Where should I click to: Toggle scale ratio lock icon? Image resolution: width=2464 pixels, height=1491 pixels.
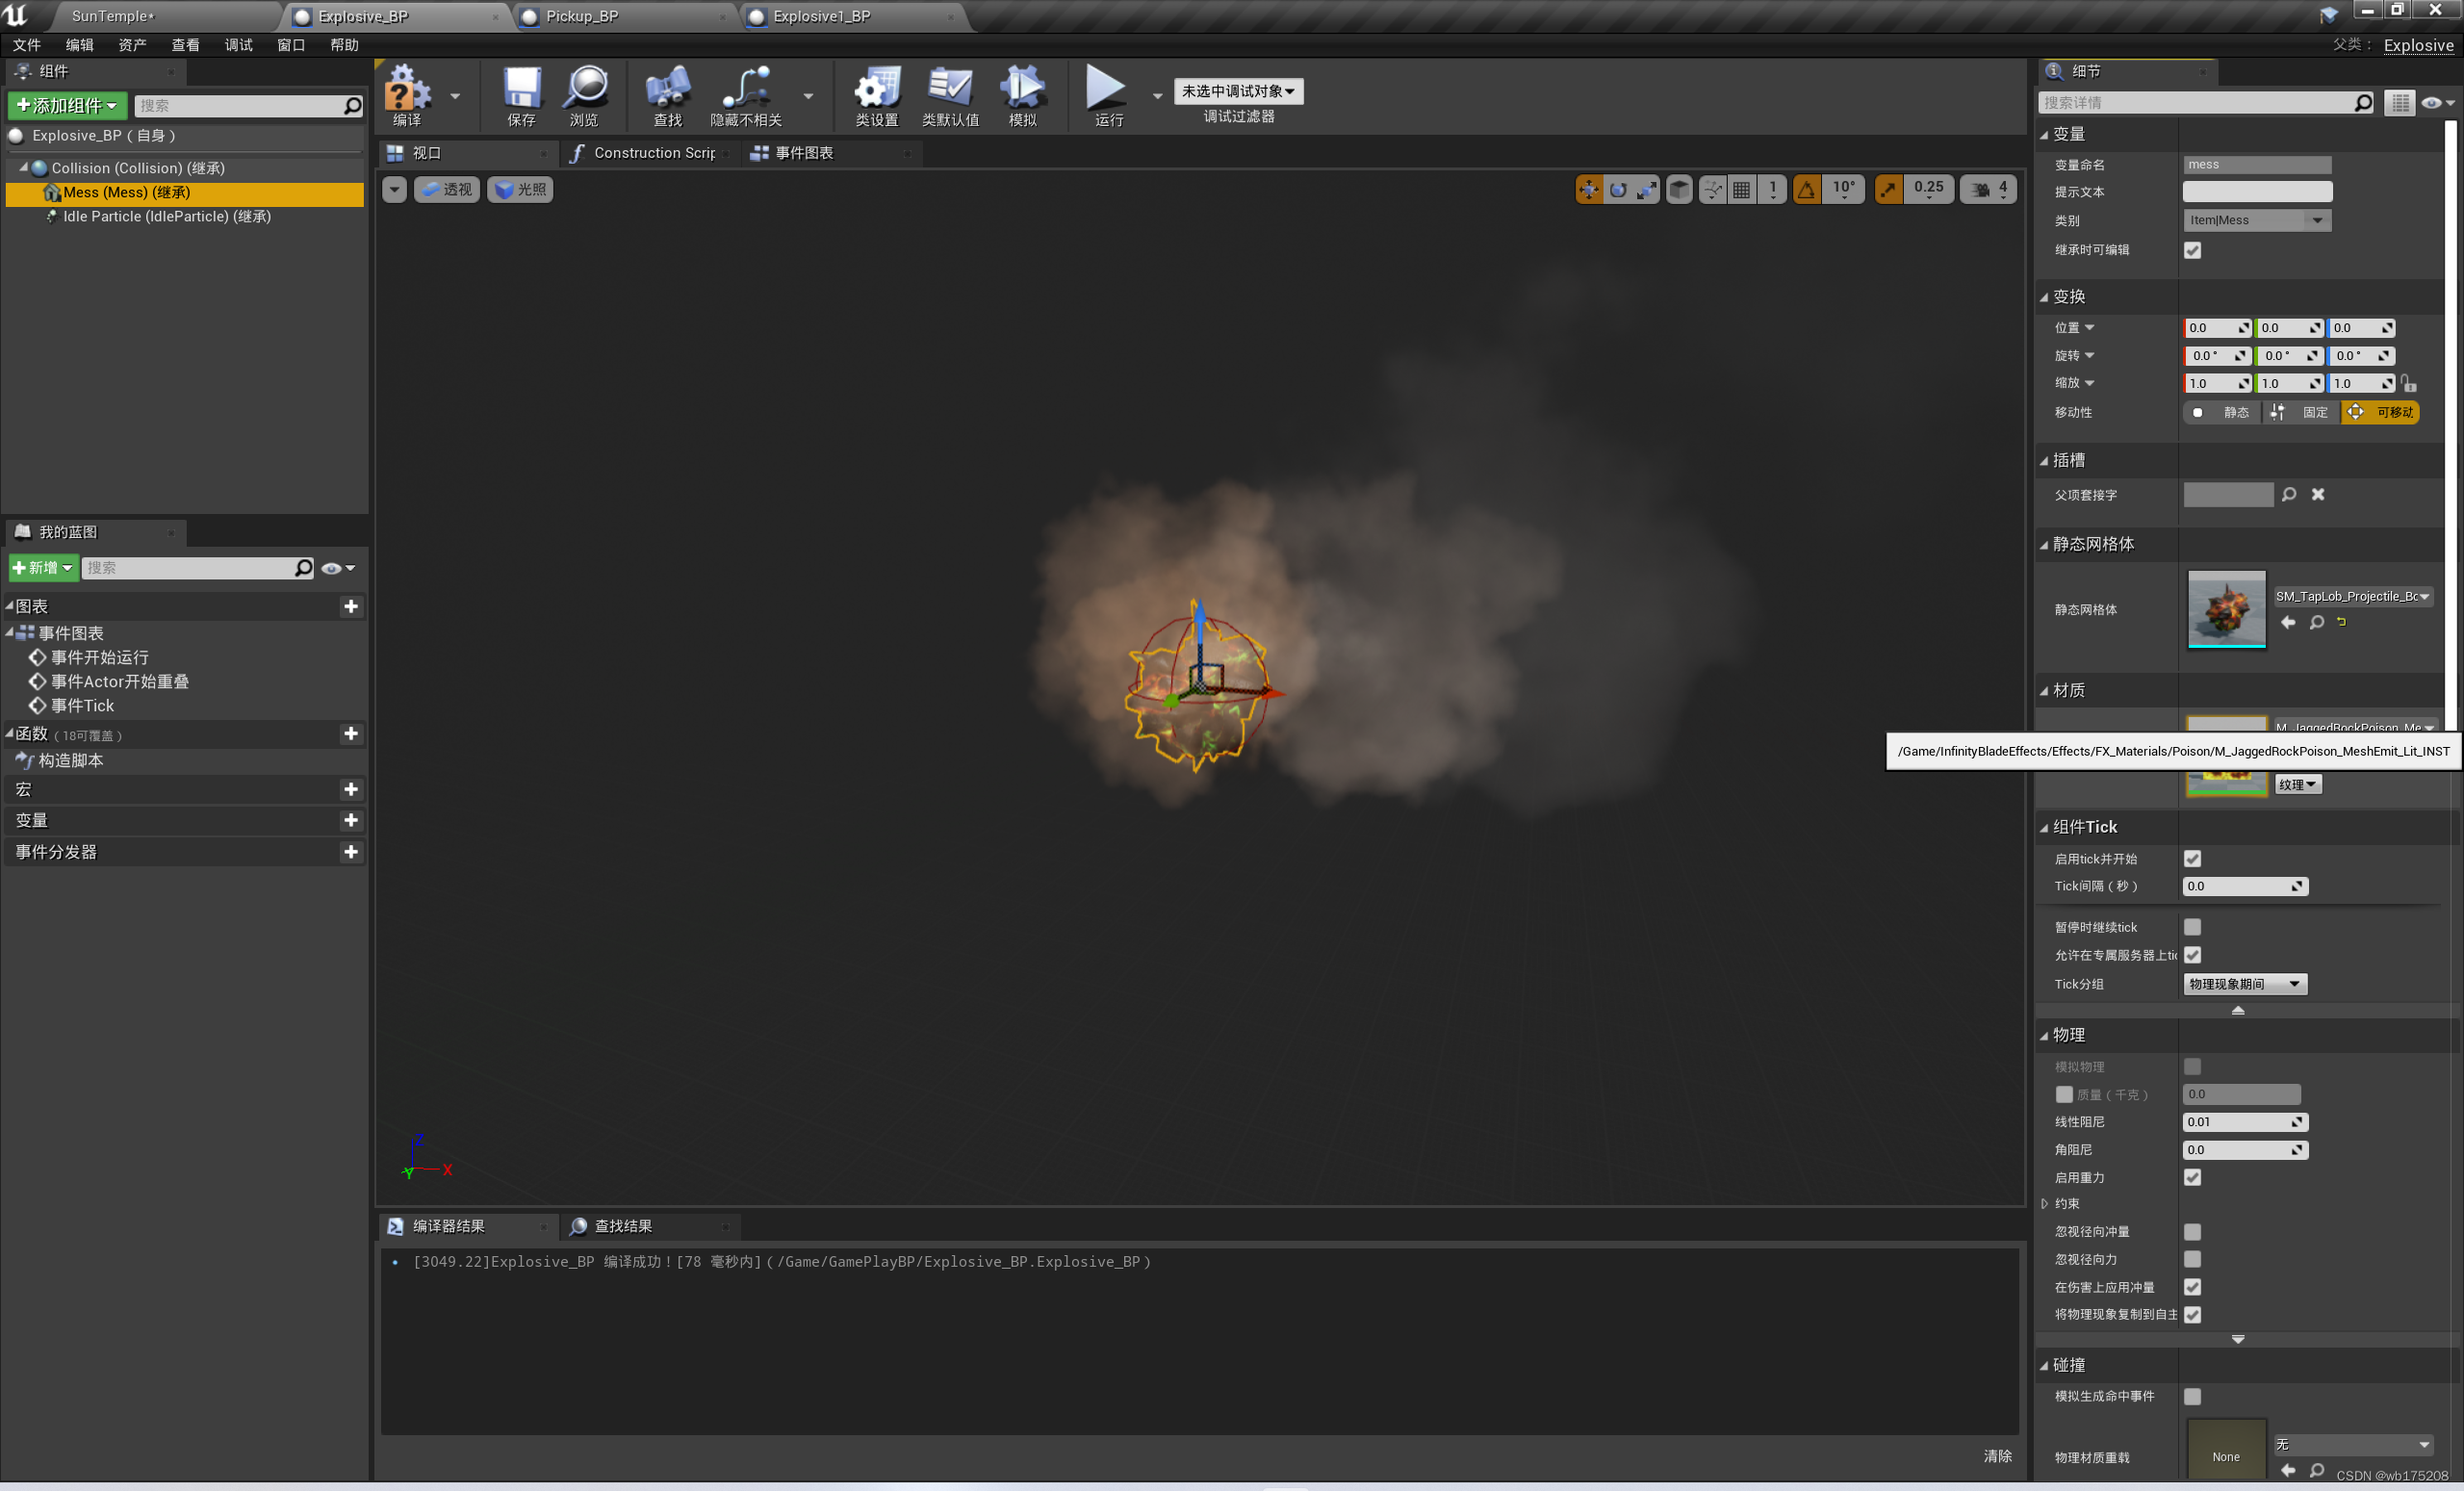pos(2409,383)
